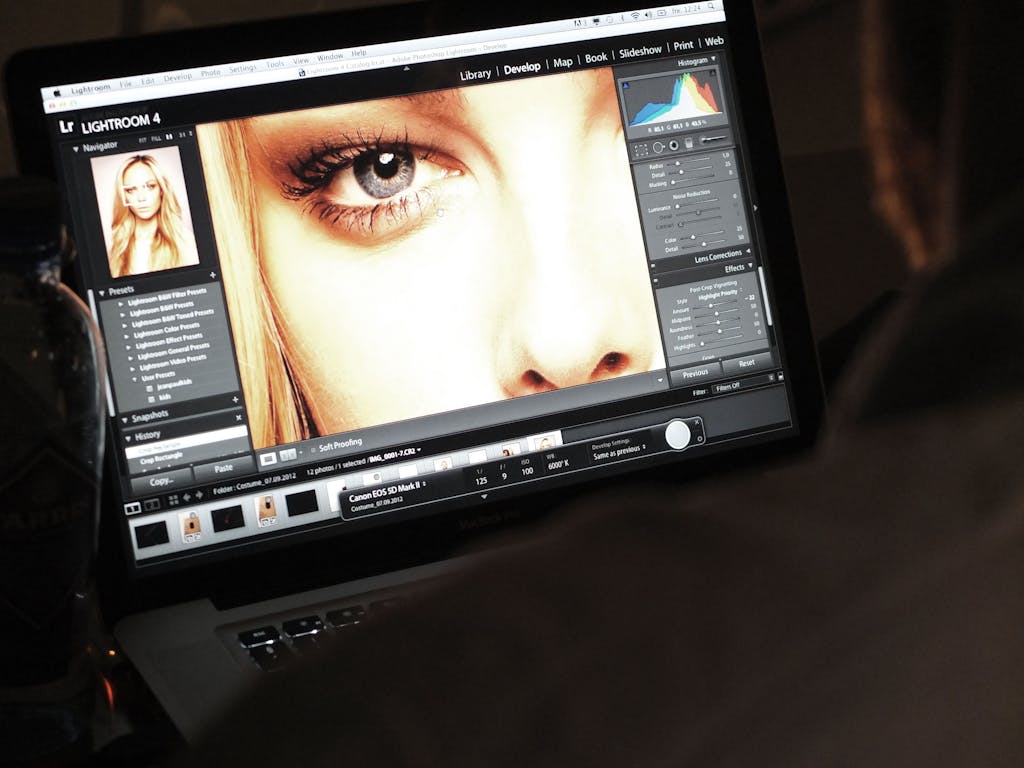Click plus icon to add new preset
This screenshot has height=768, width=1024.
point(212,275)
